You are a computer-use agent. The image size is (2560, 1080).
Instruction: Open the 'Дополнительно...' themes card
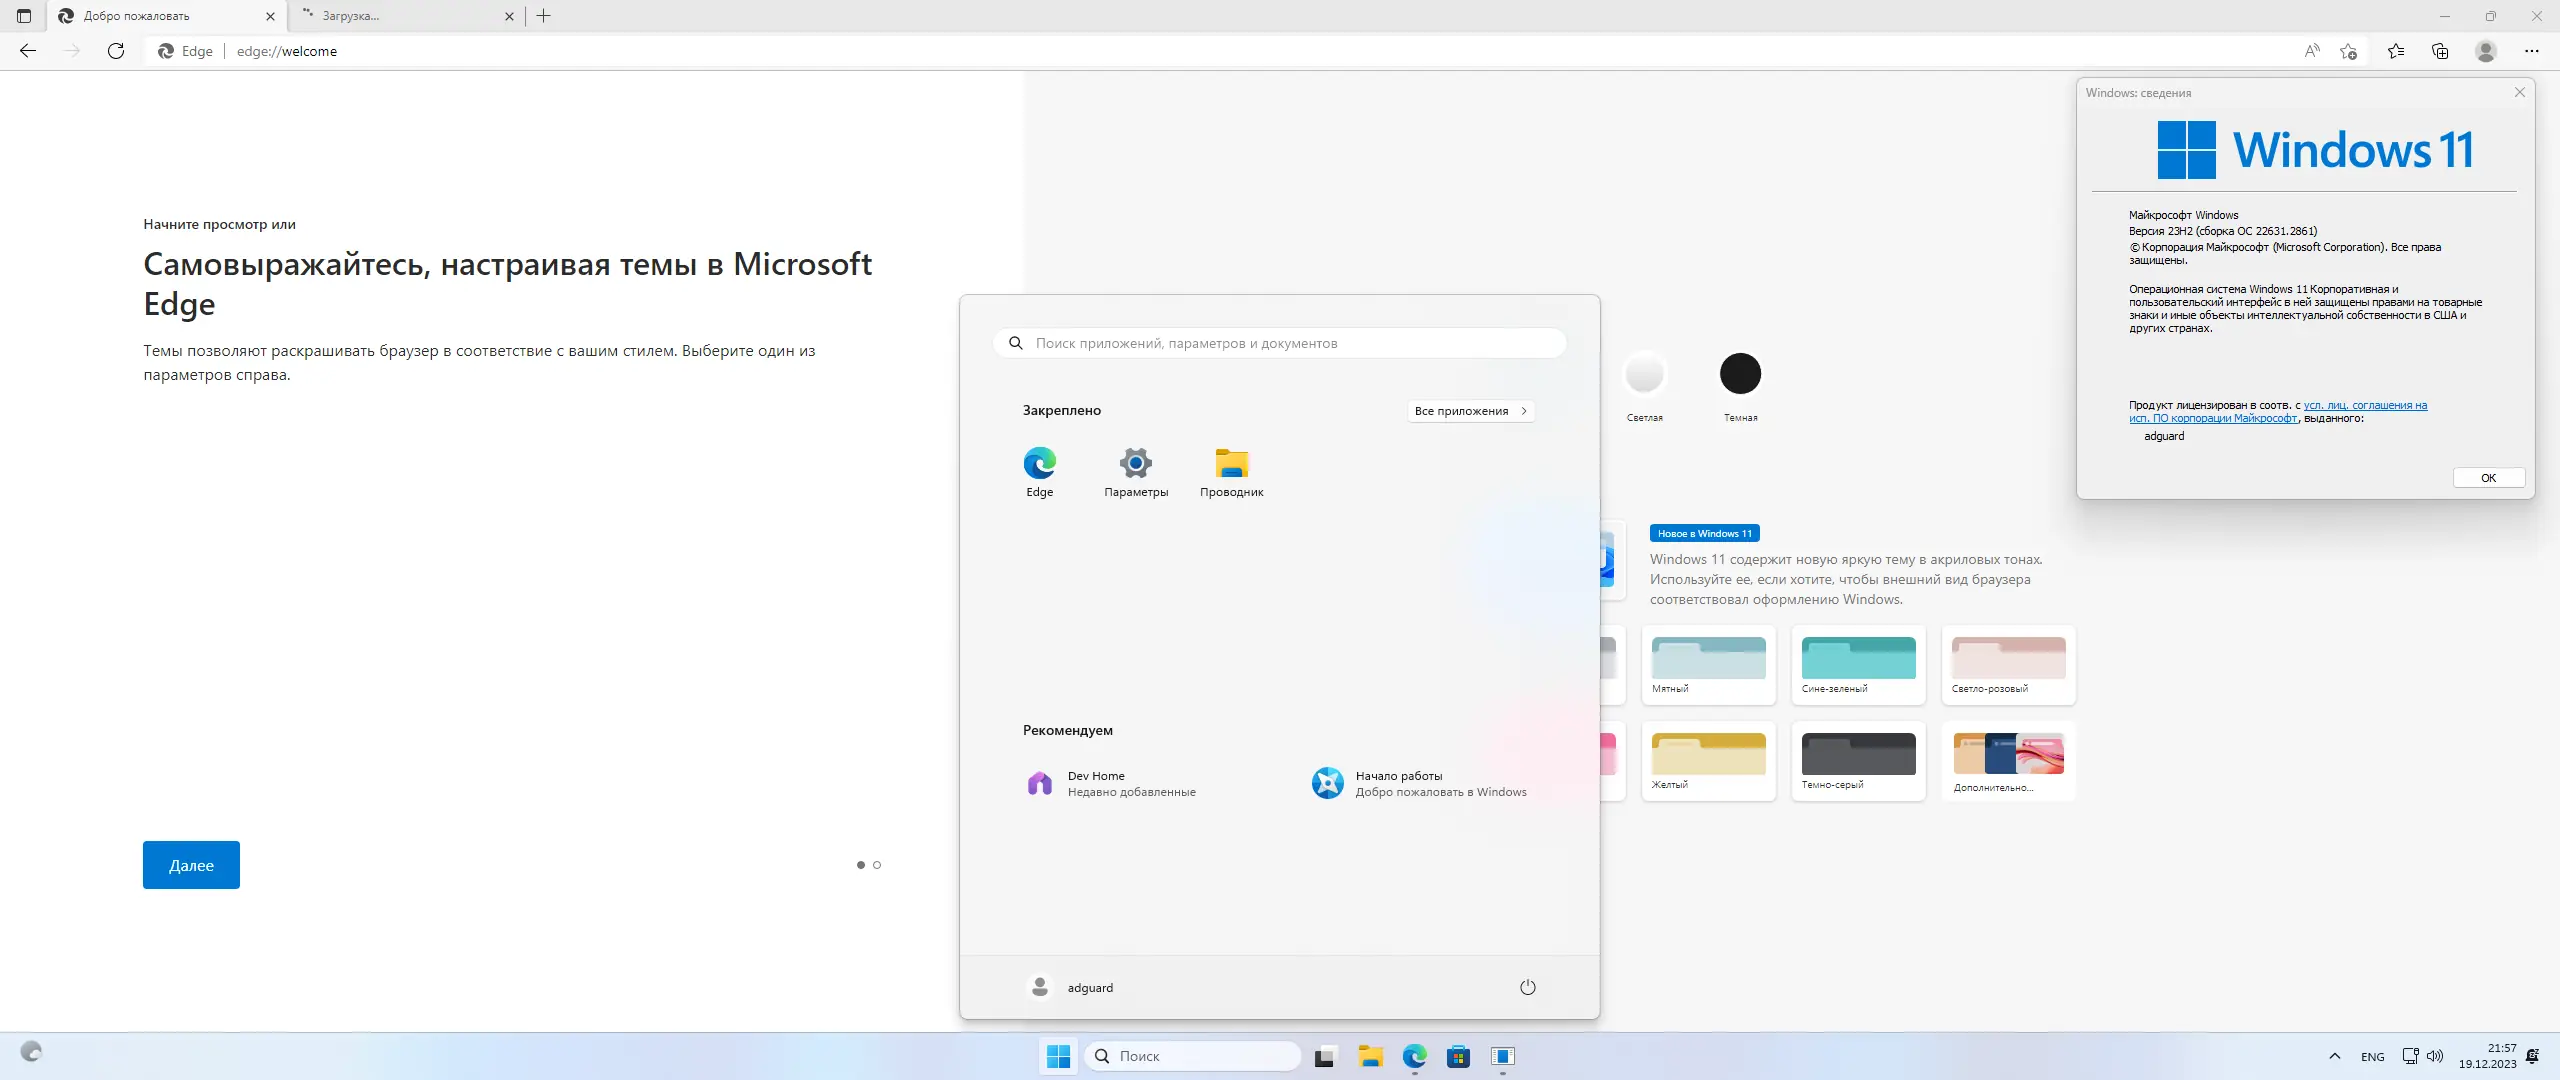click(2008, 761)
